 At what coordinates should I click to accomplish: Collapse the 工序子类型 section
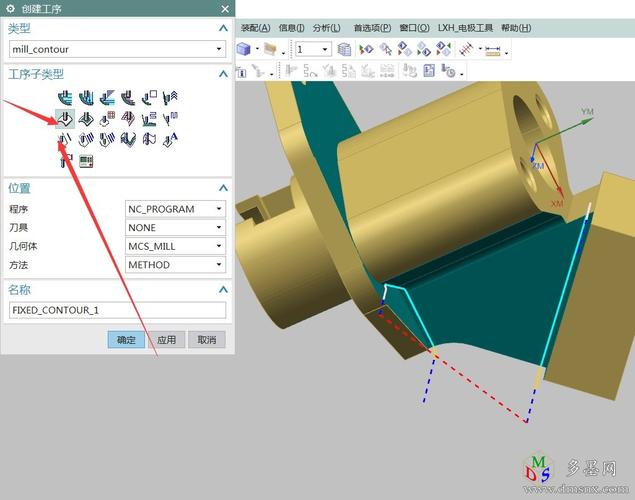[223, 74]
